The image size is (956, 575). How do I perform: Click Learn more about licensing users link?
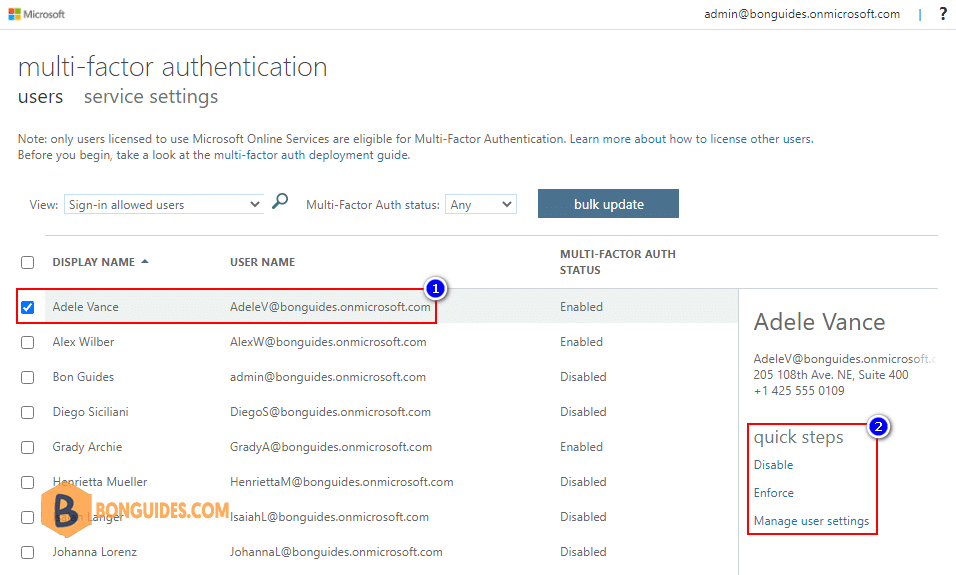691,139
